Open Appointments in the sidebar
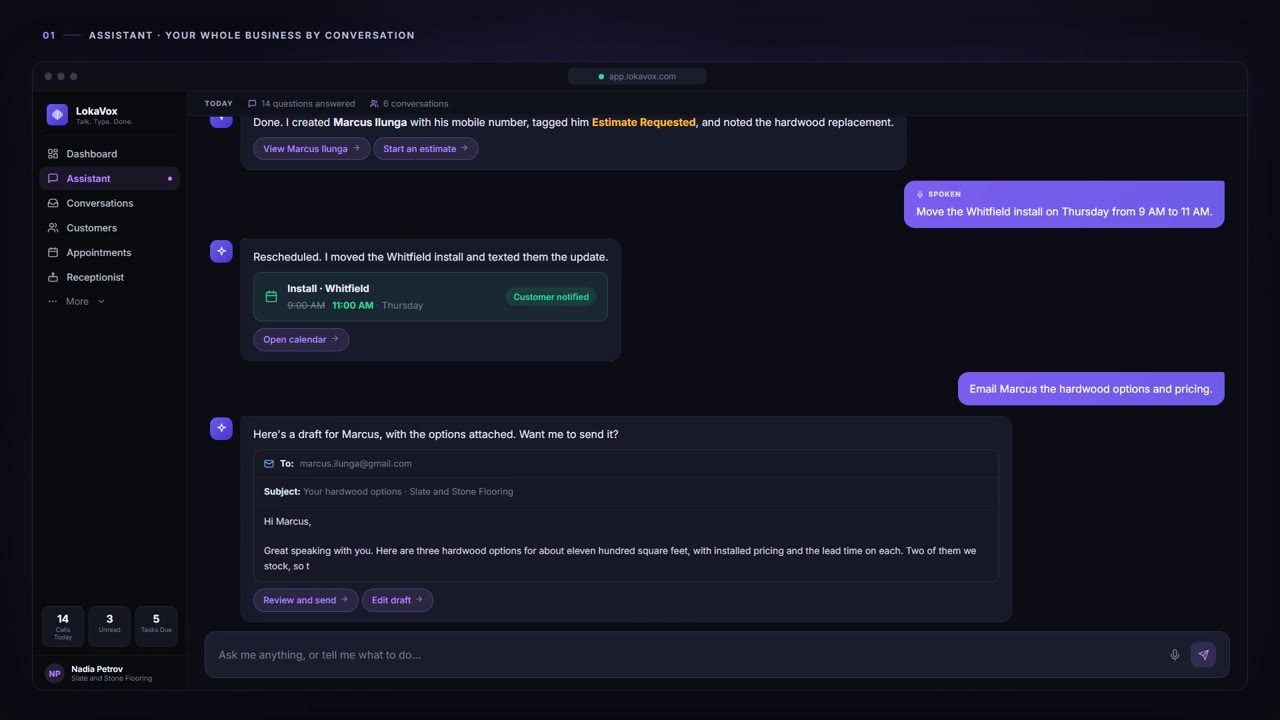This screenshot has width=1280, height=720. pyautogui.click(x=109, y=253)
